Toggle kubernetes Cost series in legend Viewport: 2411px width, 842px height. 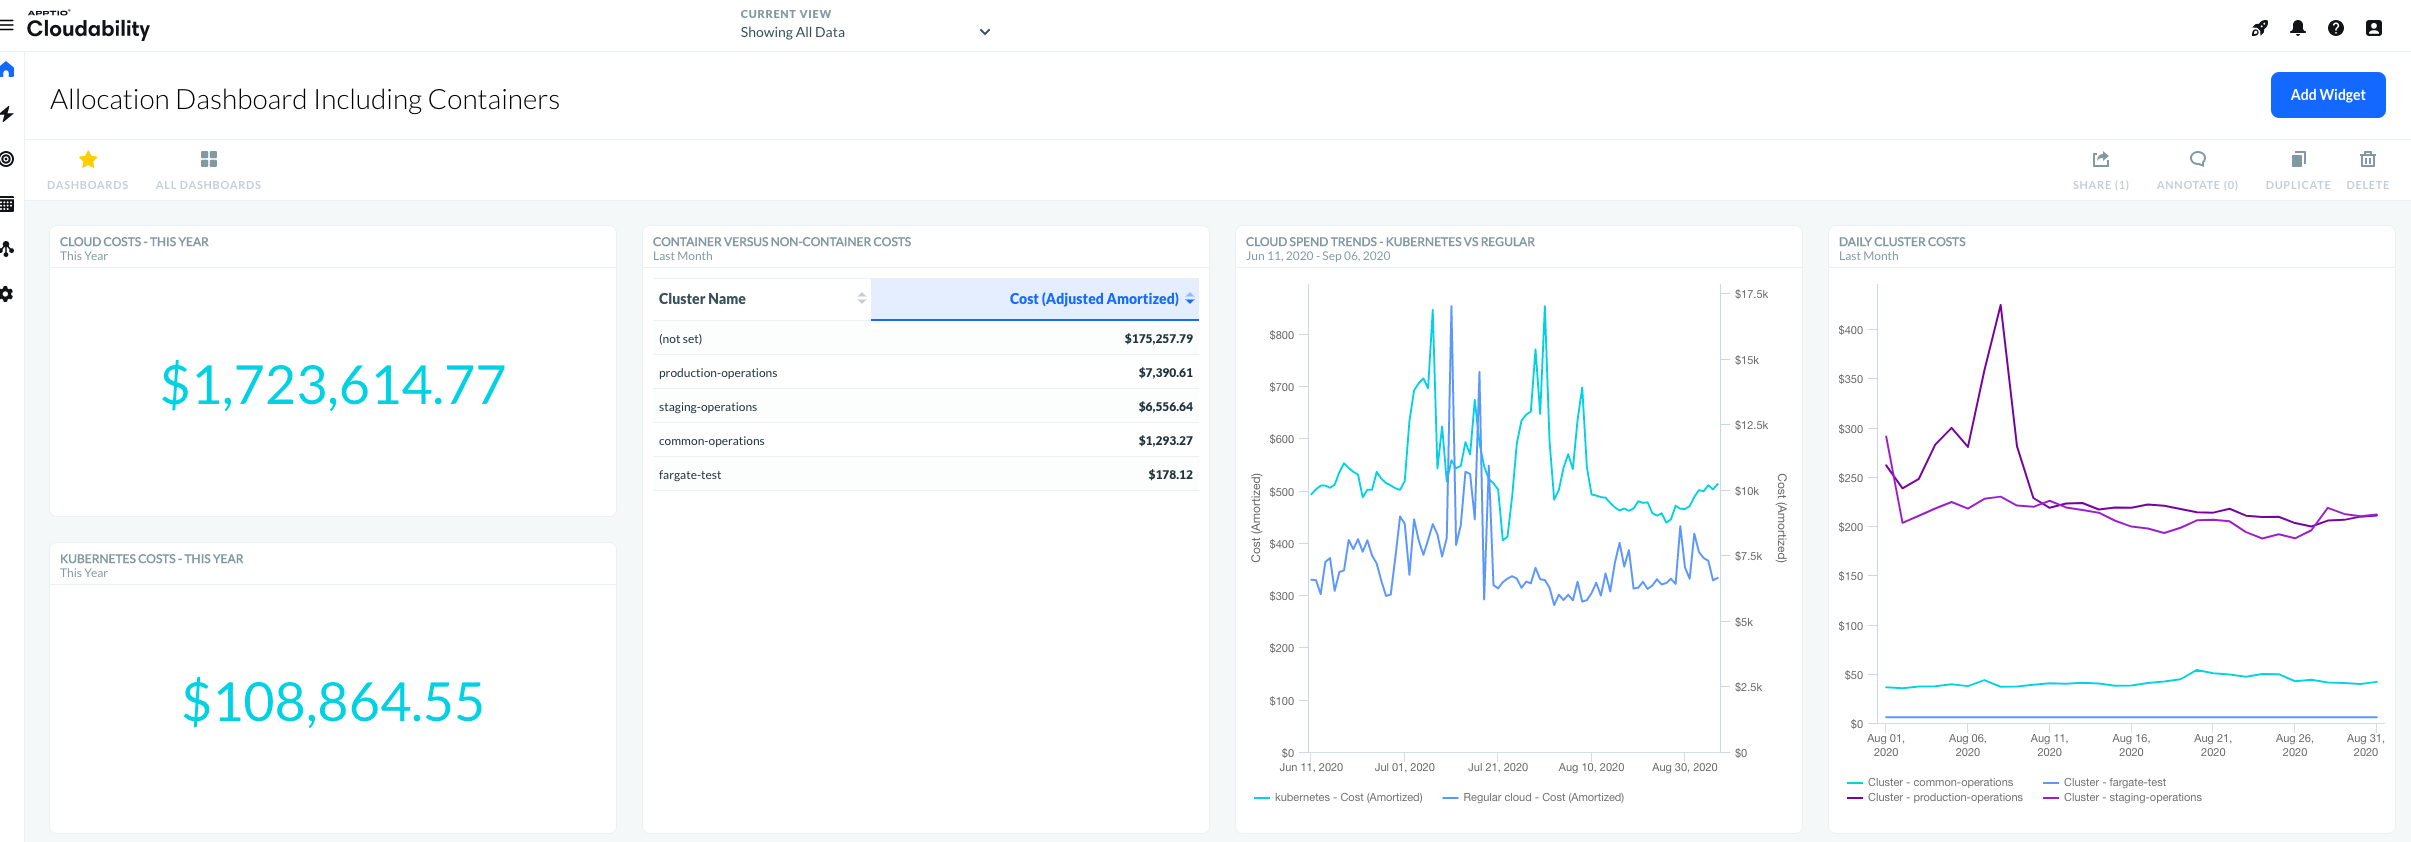pyautogui.click(x=1346, y=797)
